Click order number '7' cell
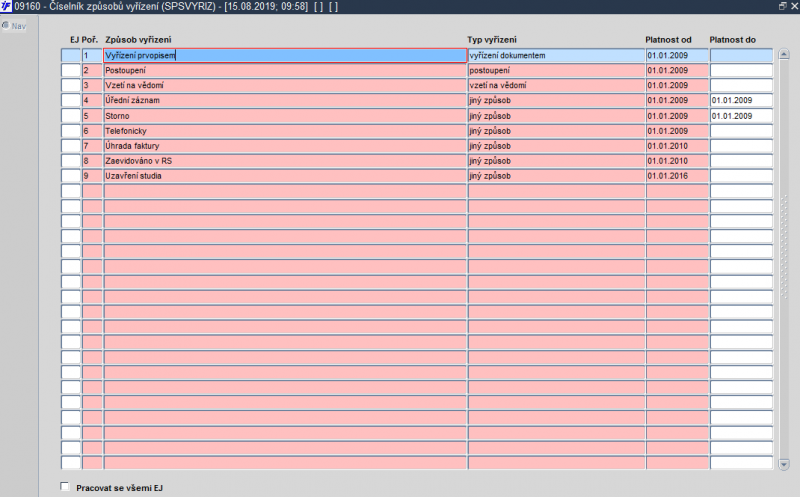 click(x=92, y=146)
